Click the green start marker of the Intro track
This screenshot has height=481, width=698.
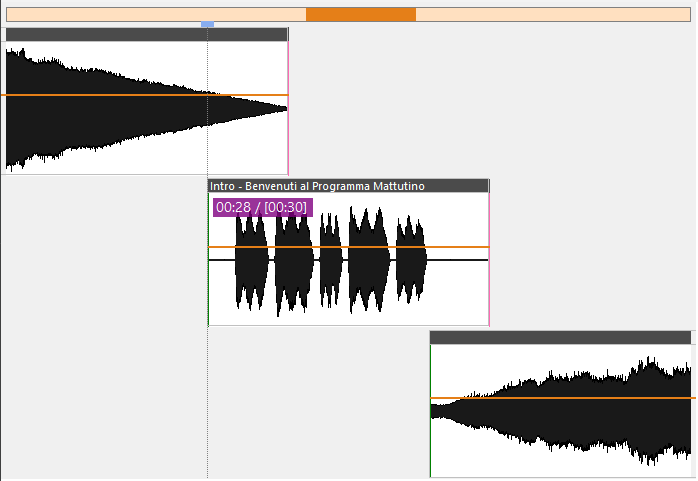click(208, 259)
